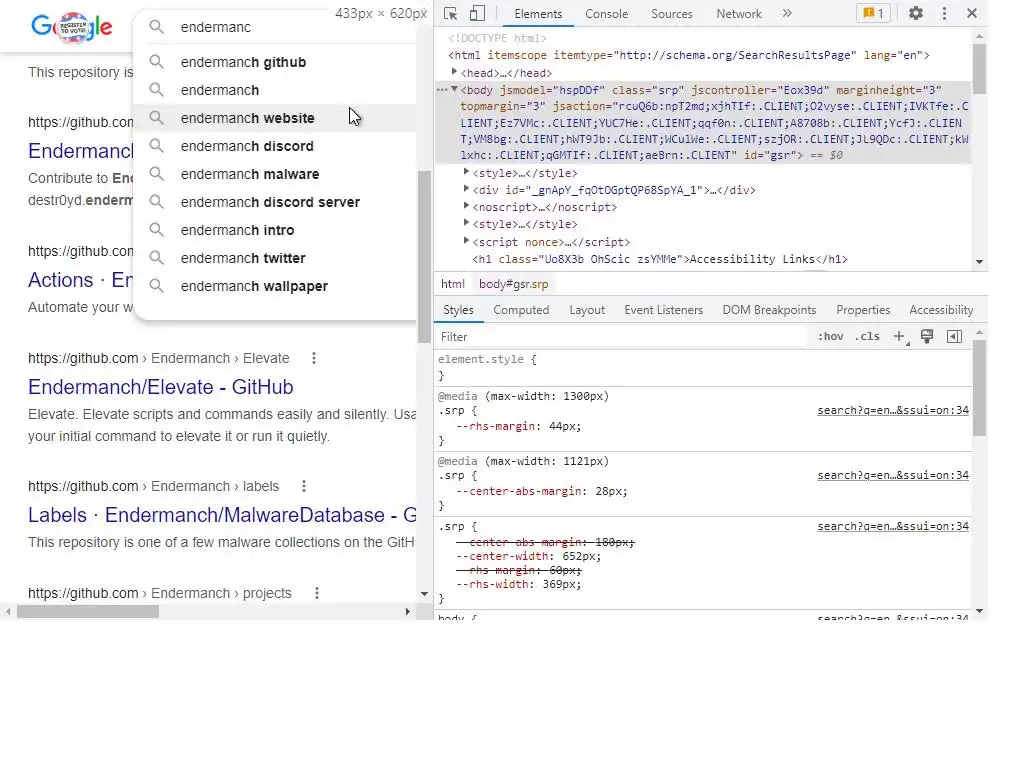Expand the head element node

click(x=455, y=72)
